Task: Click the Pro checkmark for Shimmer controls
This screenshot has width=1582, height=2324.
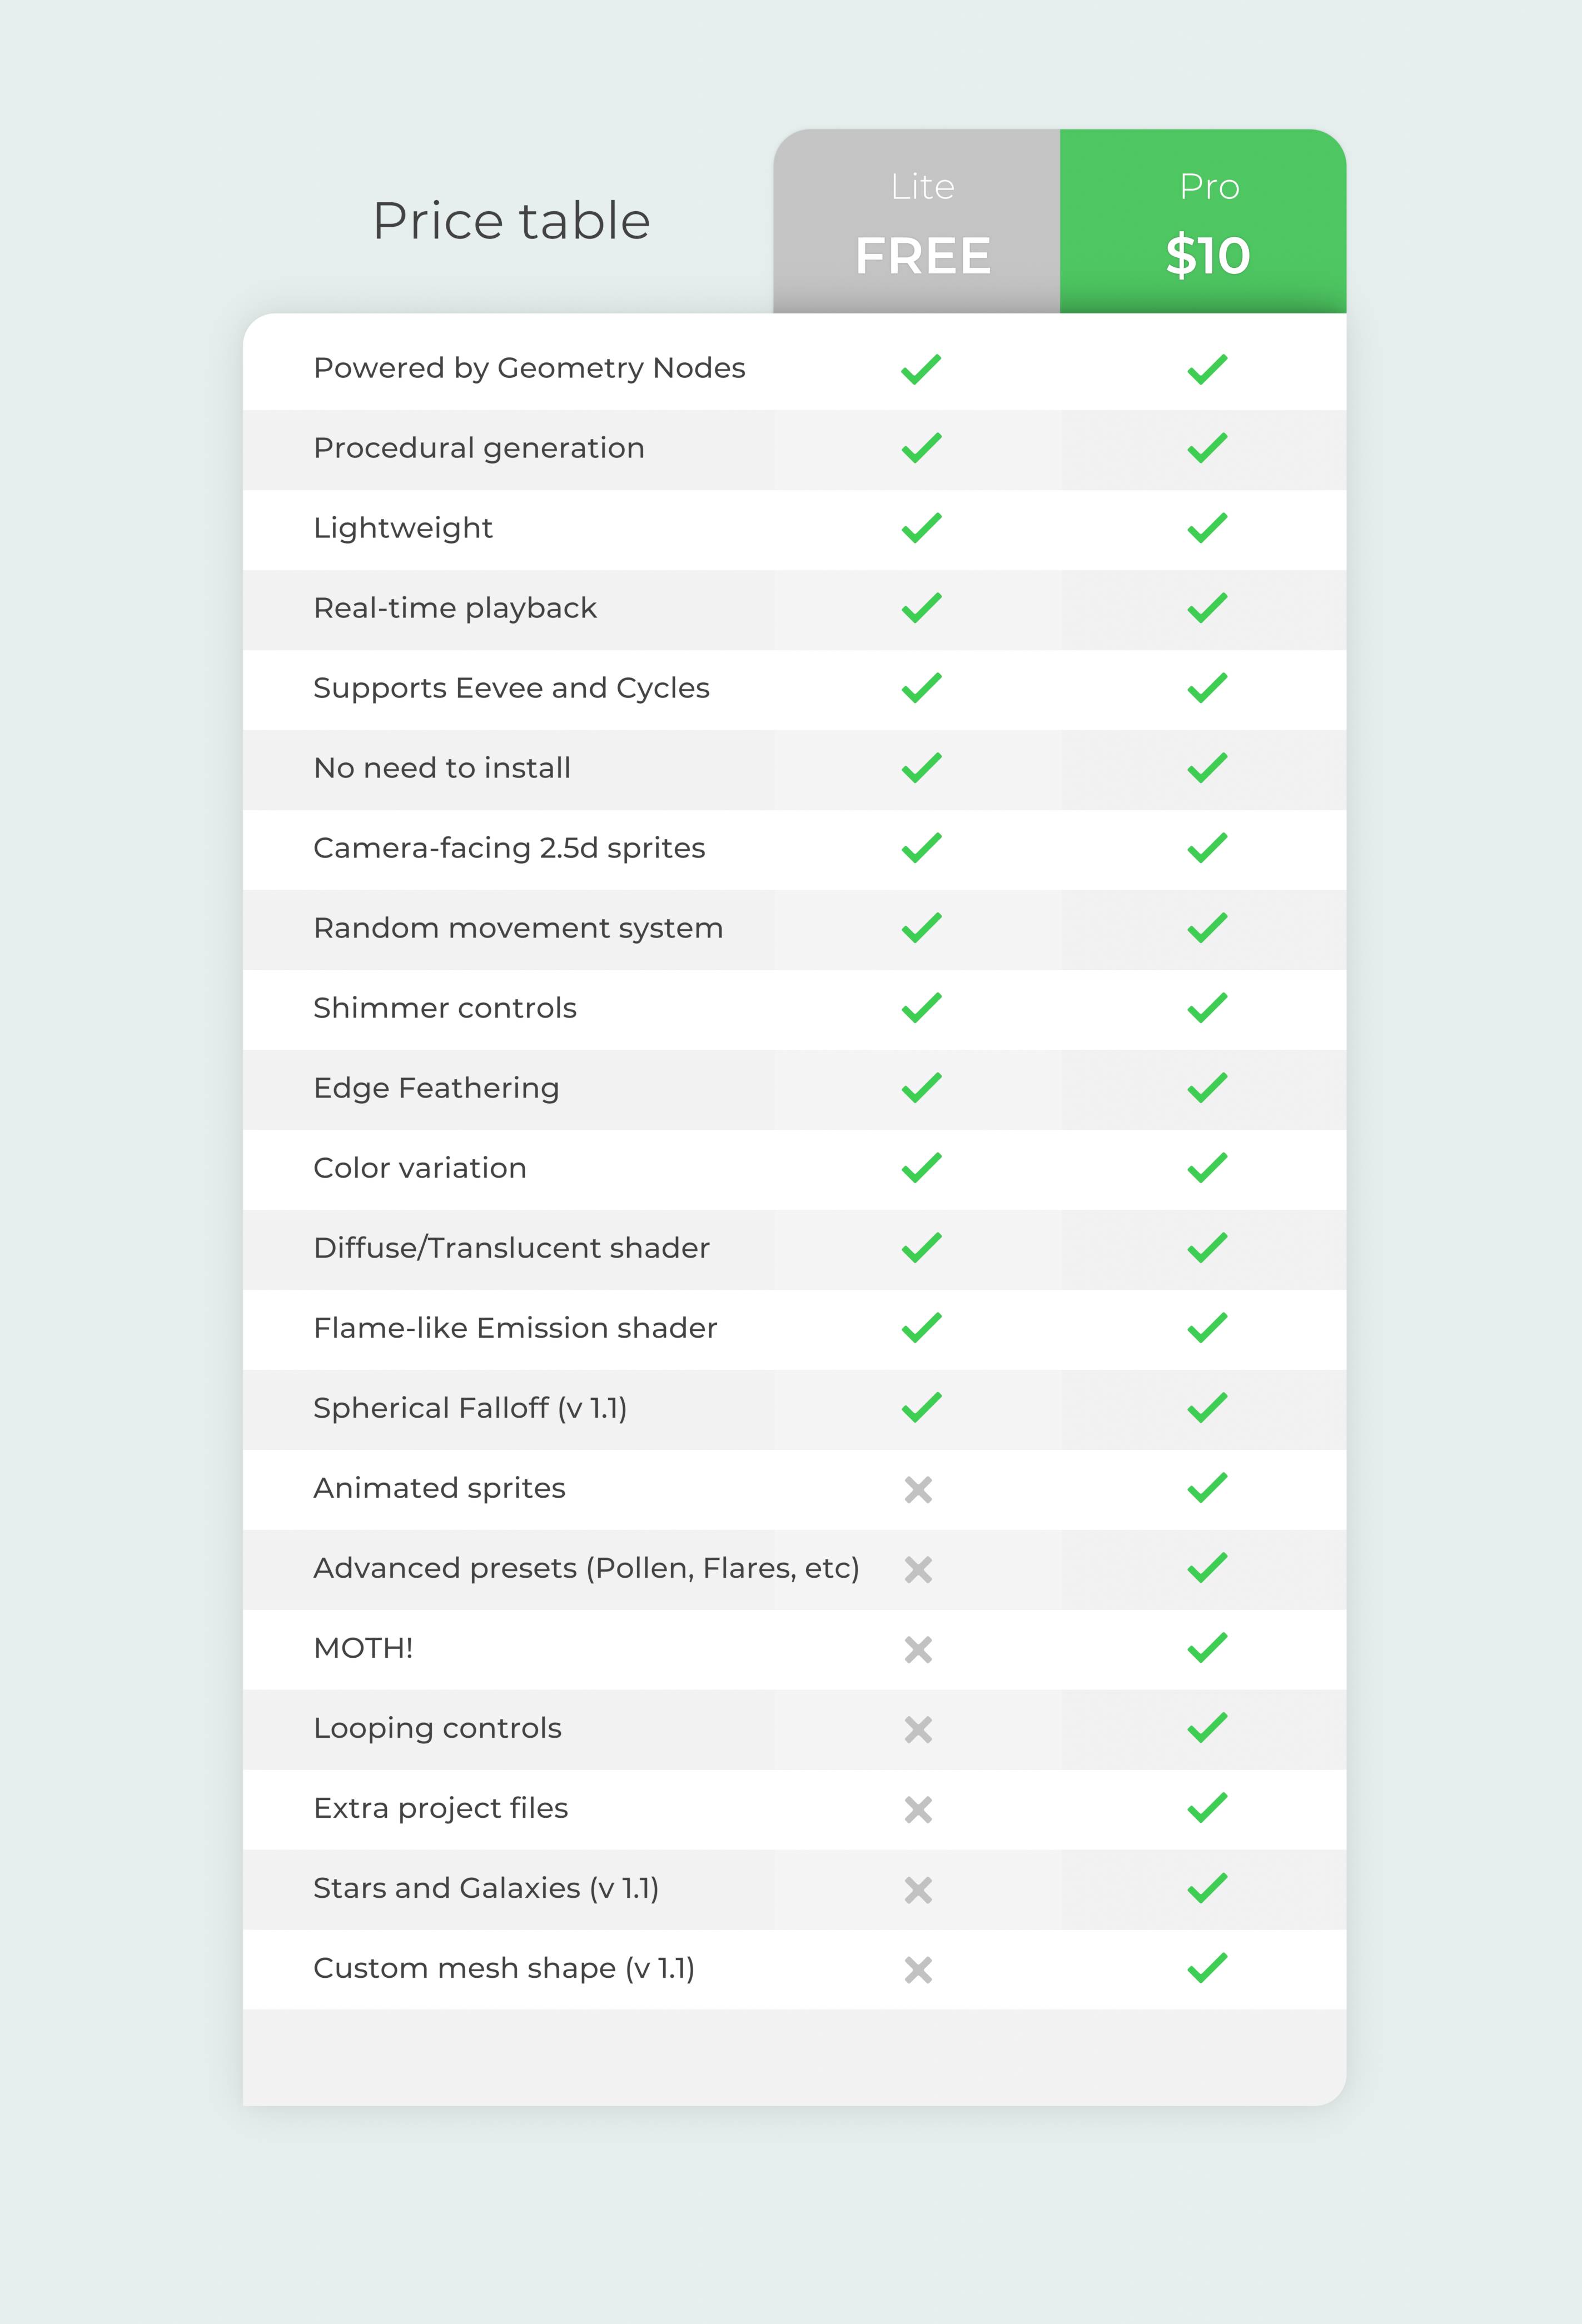Action: [1207, 1008]
